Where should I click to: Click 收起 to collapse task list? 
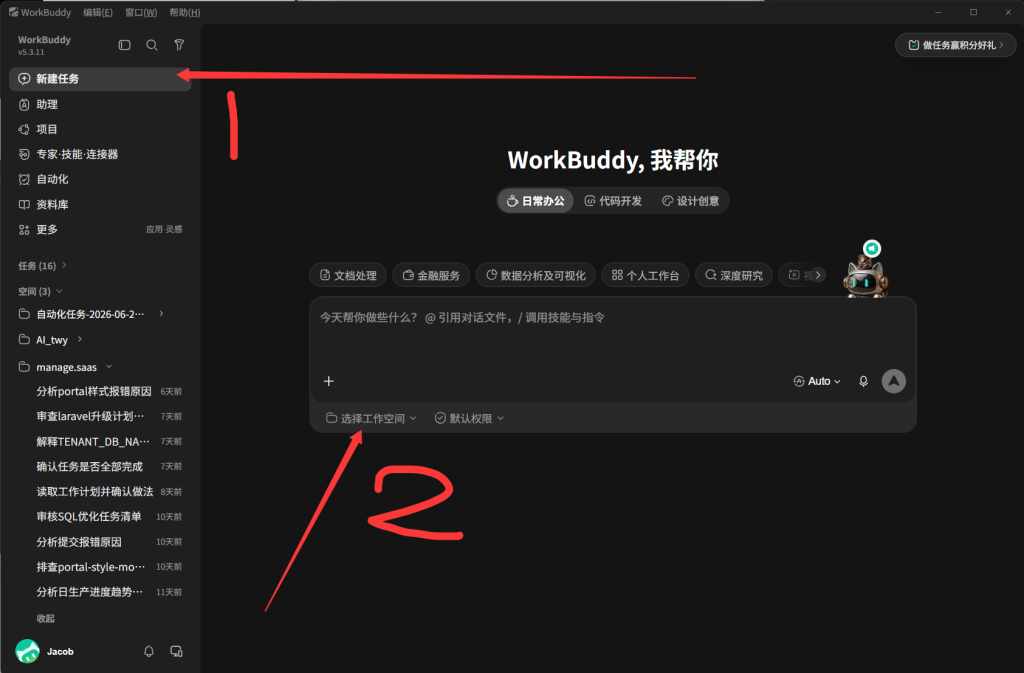coord(46,618)
